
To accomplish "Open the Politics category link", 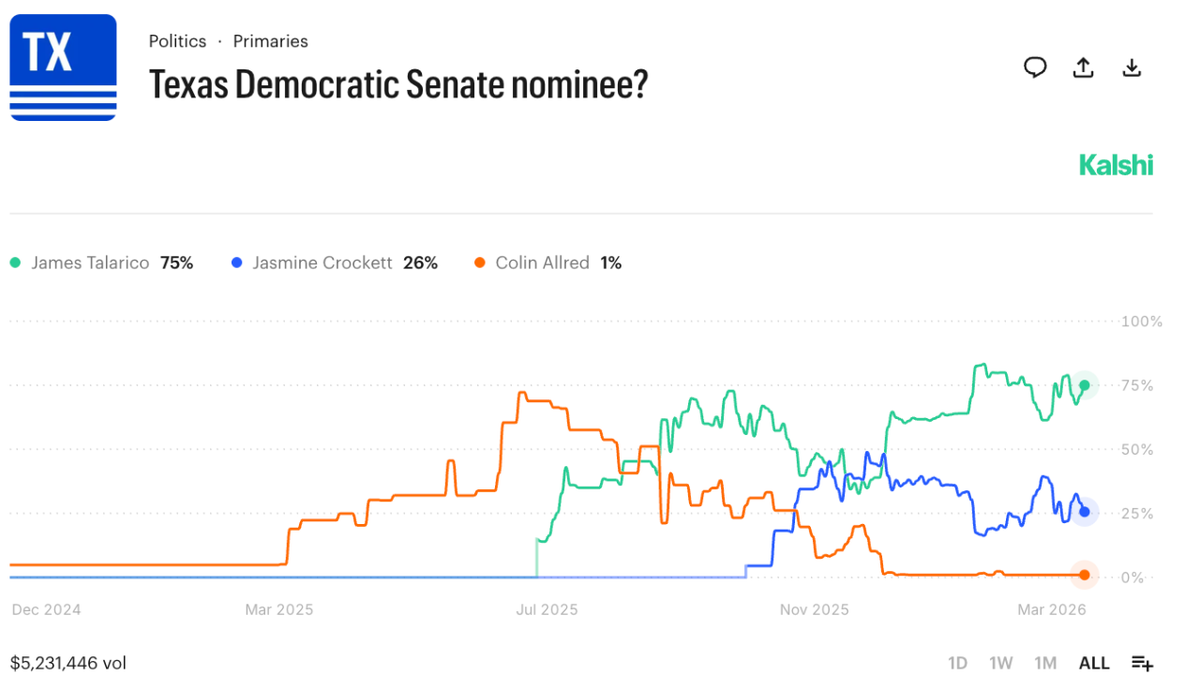I will coord(177,41).
